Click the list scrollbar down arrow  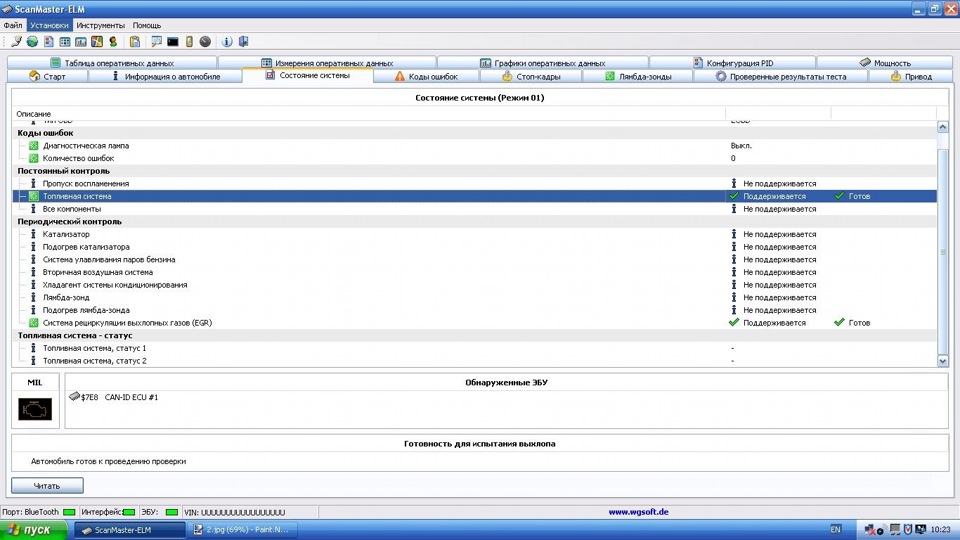[x=943, y=361]
